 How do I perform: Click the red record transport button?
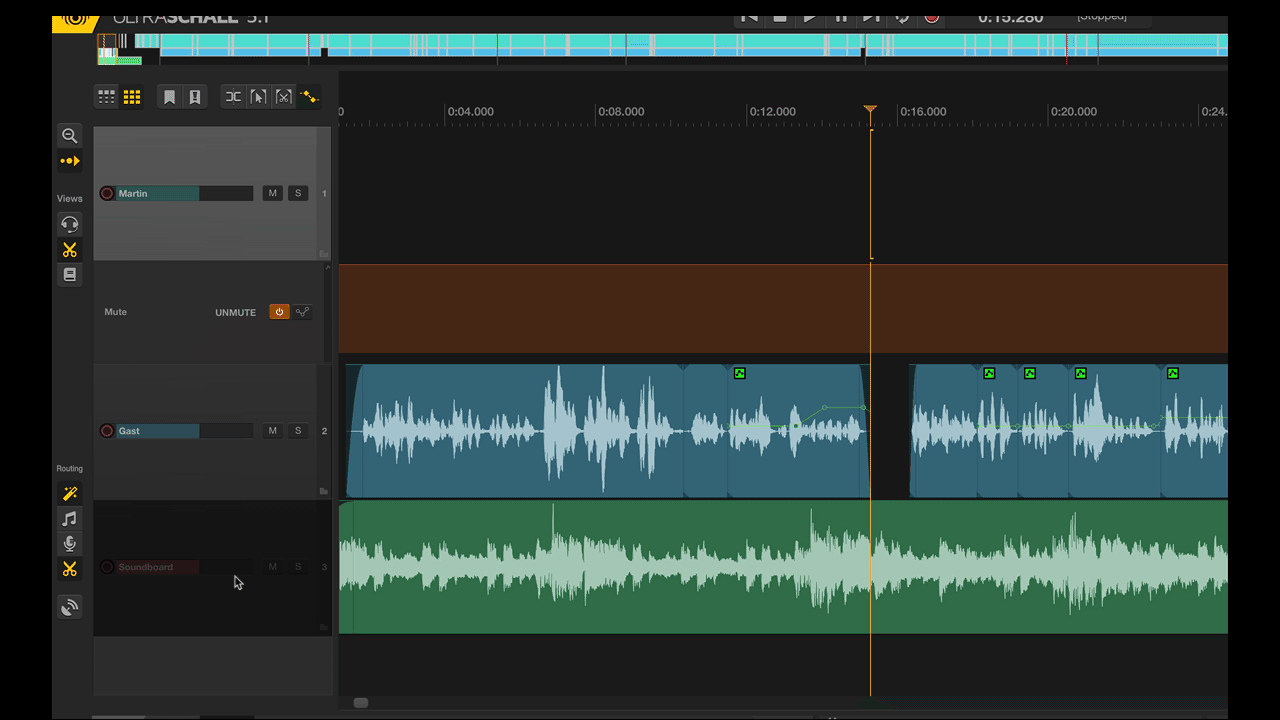click(x=932, y=17)
